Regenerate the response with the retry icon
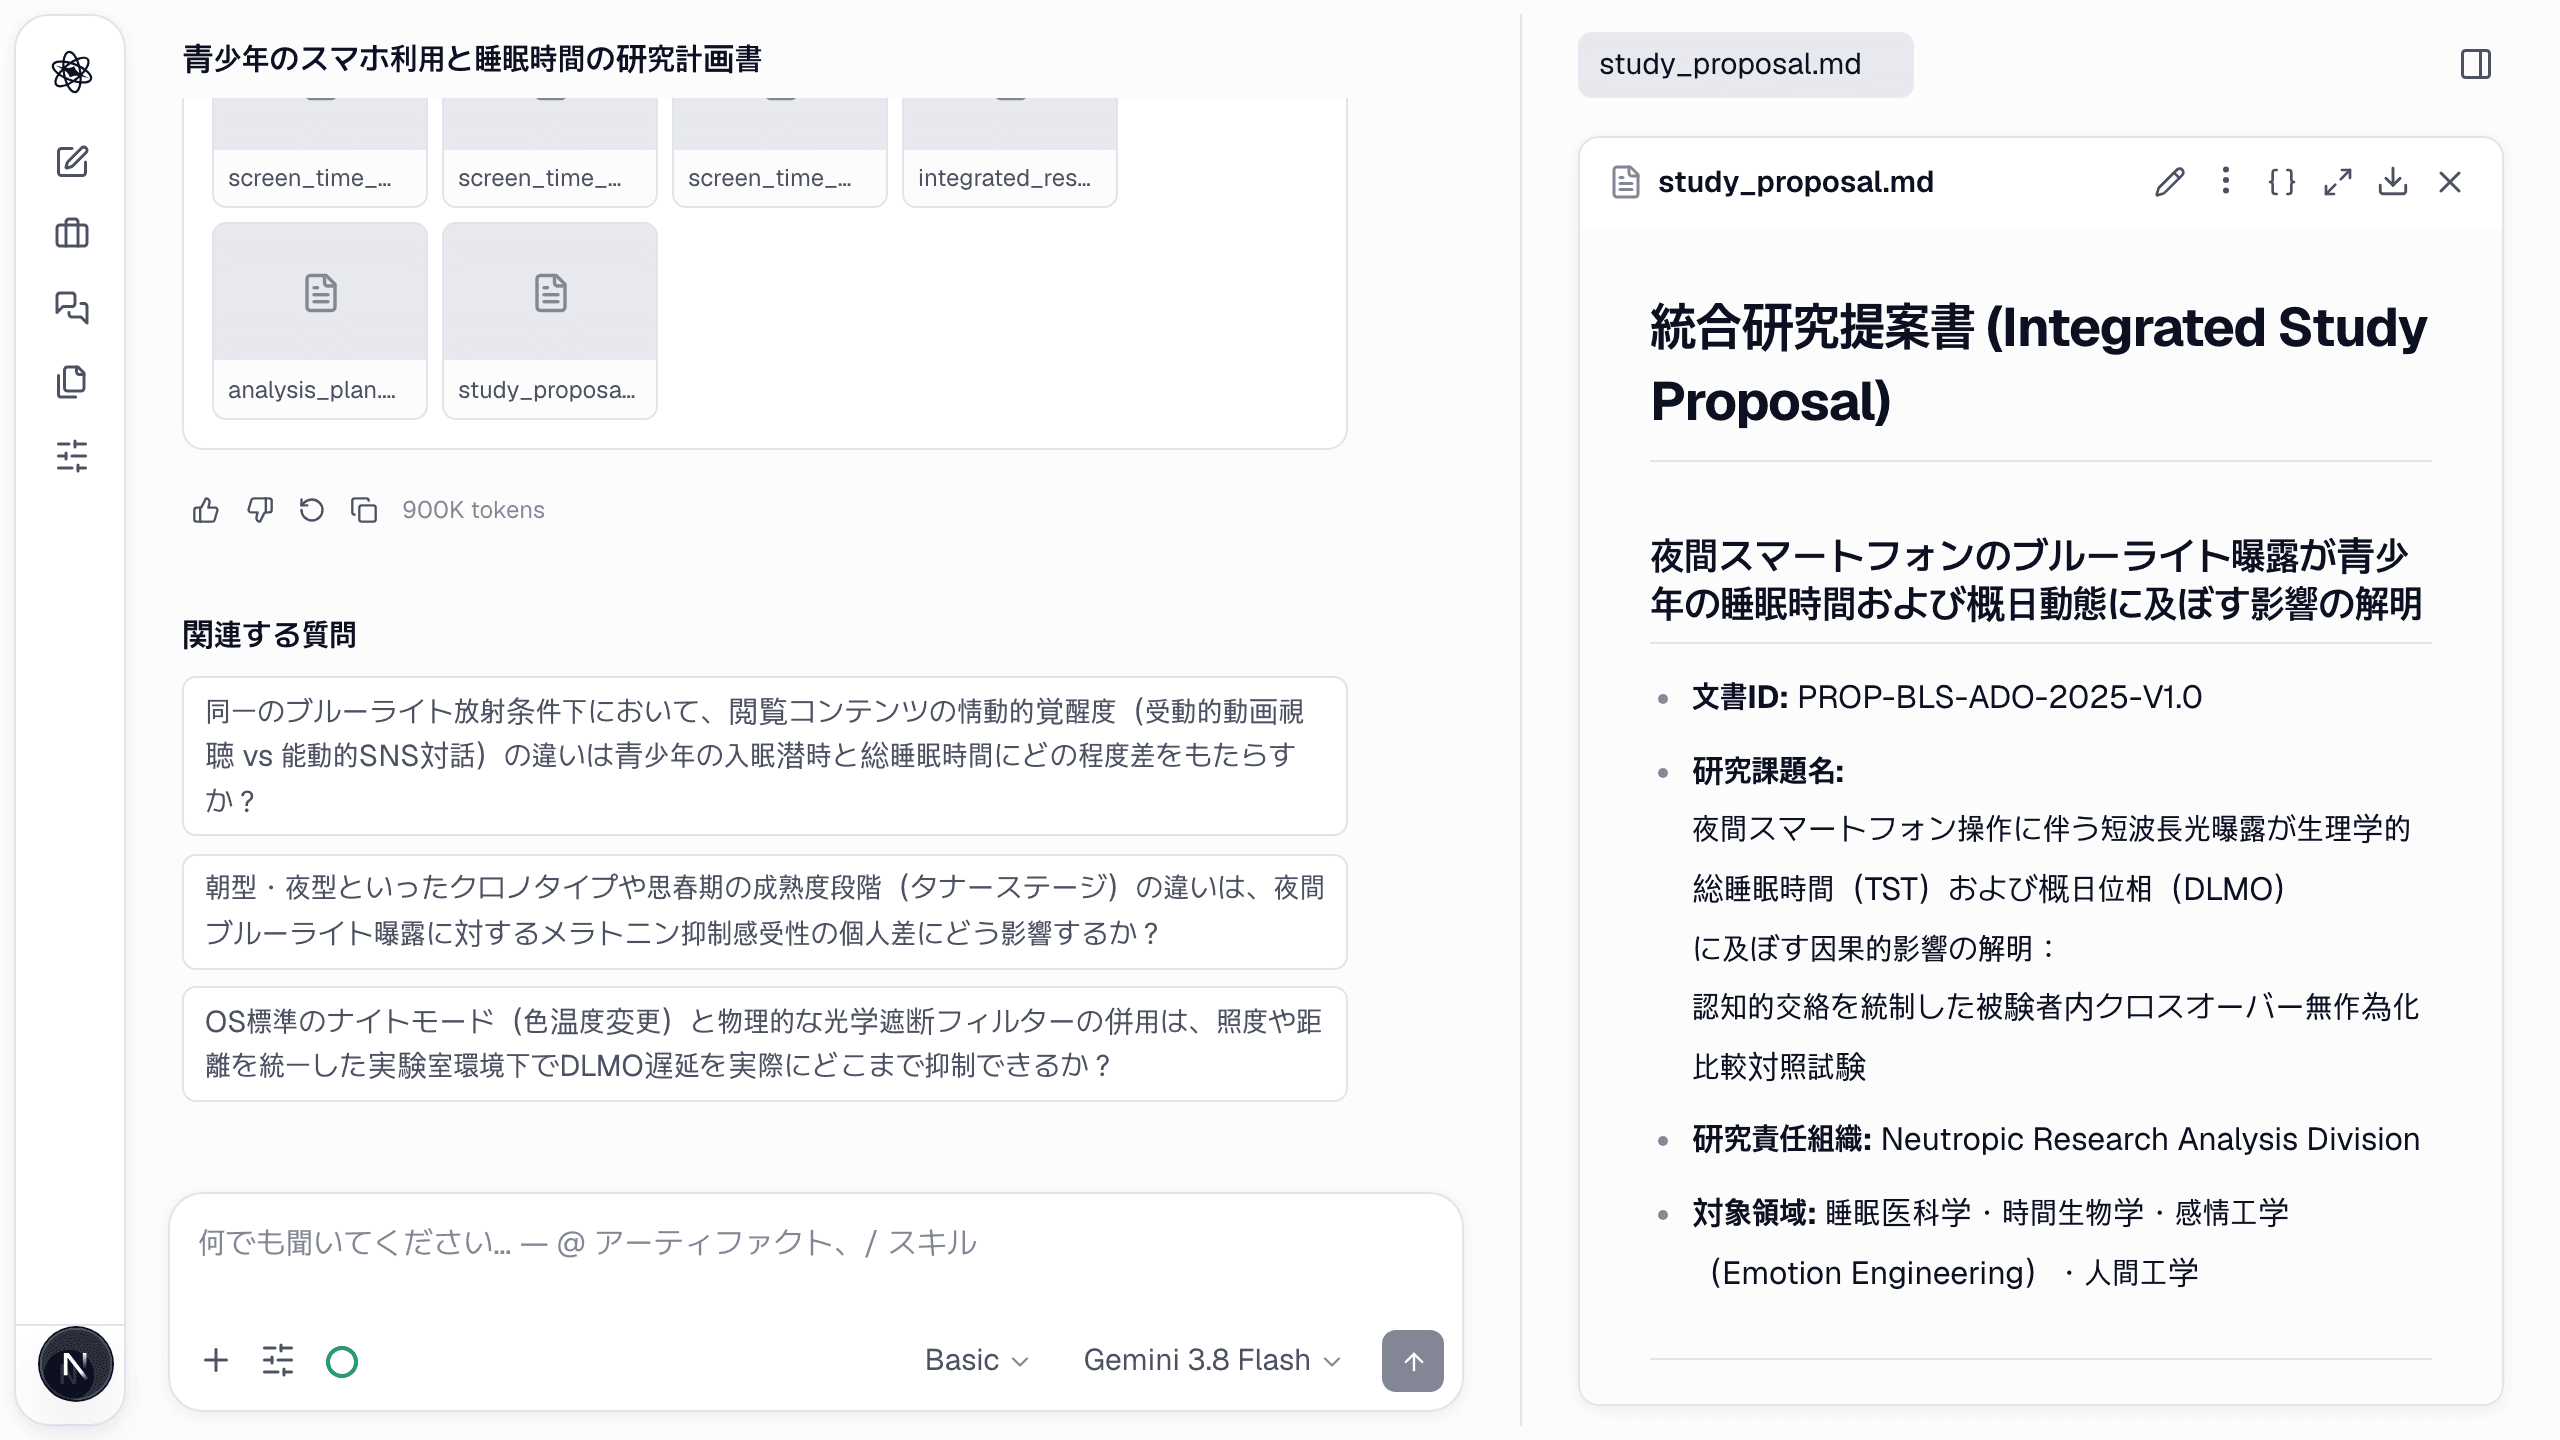 pos(312,510)
